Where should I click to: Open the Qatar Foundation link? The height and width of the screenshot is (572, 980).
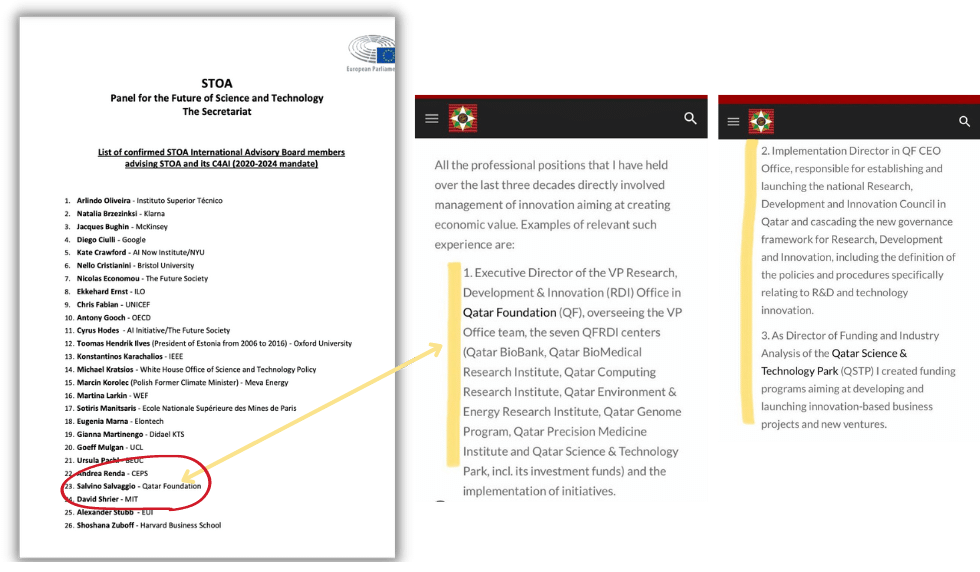tap(509, 313)
